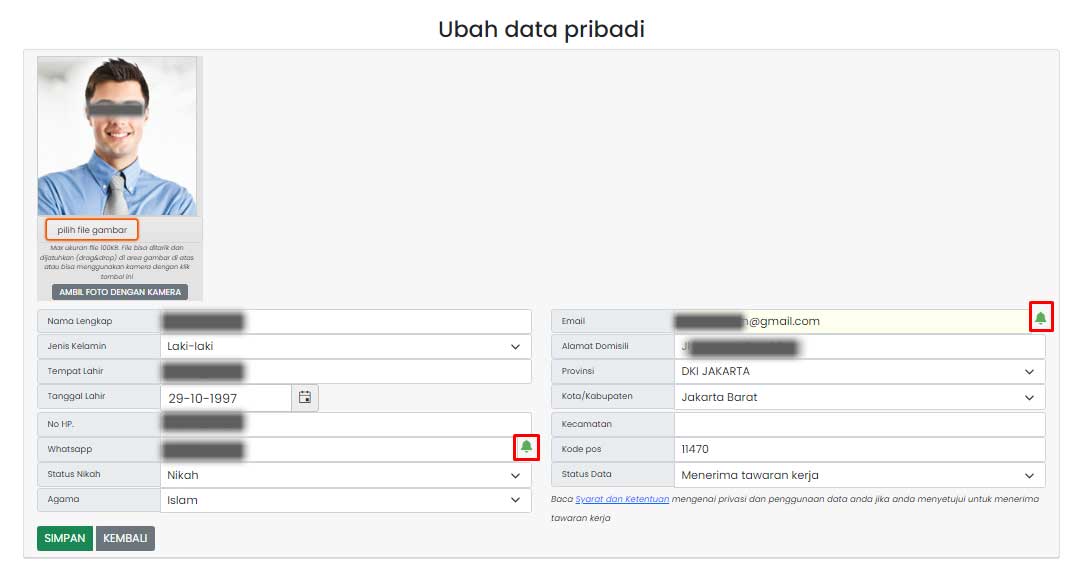Open the Syarat dan Ketentuan link
This screenshot has height=574, width=1082.
(622, 499)
